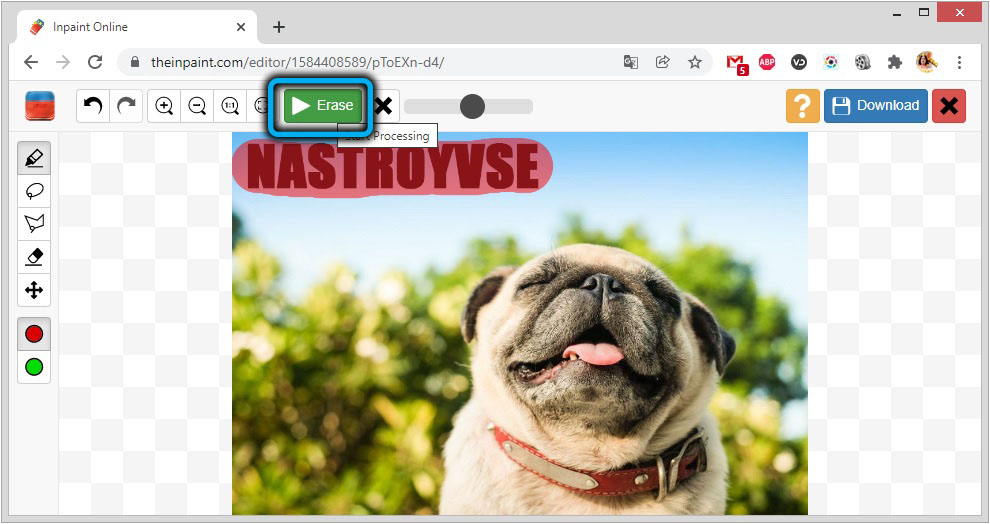Select the Eraser tool

(x=34, y=257)
